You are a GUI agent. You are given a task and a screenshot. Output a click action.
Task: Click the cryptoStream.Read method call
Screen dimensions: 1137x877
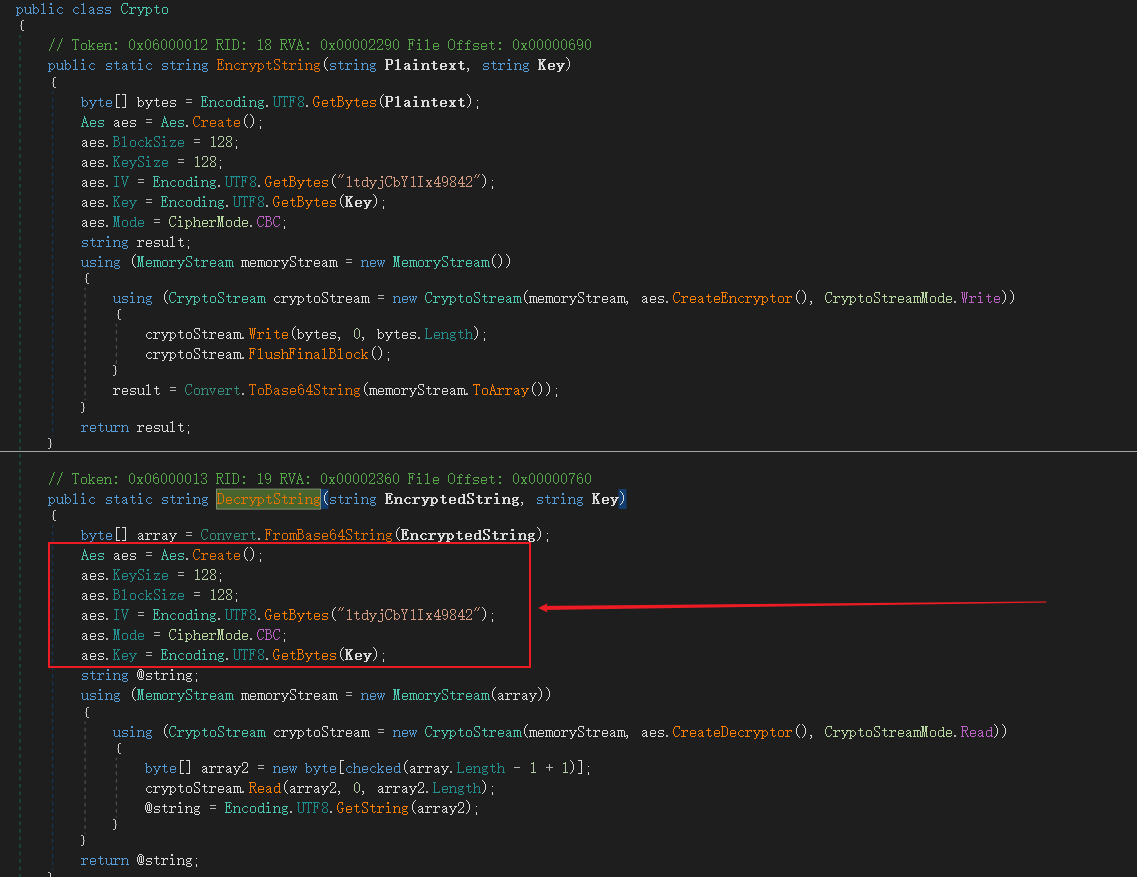[264, 788]
